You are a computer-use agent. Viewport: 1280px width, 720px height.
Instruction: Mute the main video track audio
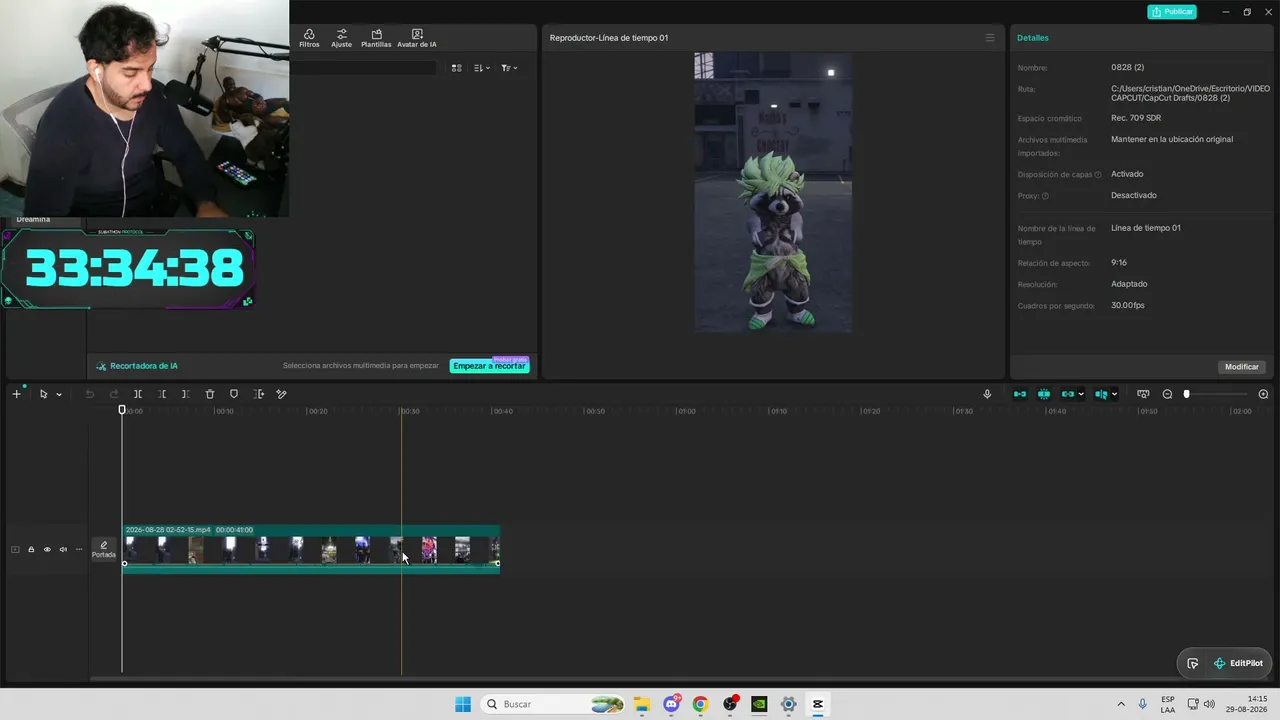(x=63, y=549)
